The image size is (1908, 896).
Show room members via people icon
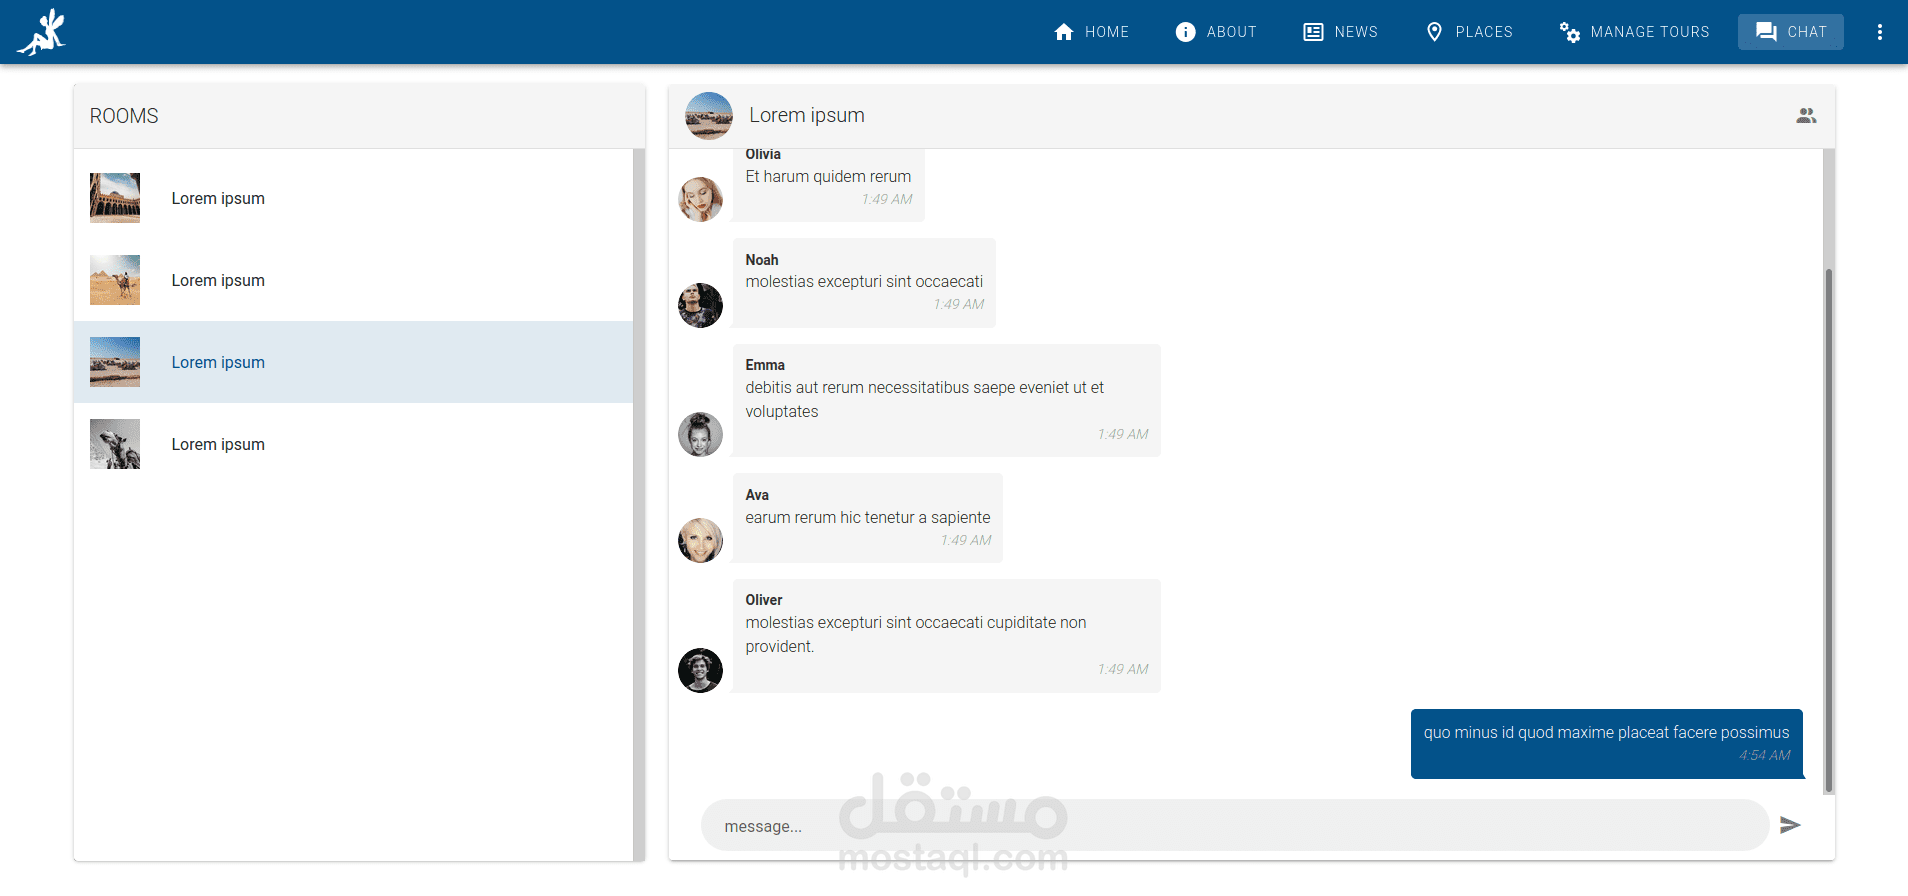pos(1806,116)
